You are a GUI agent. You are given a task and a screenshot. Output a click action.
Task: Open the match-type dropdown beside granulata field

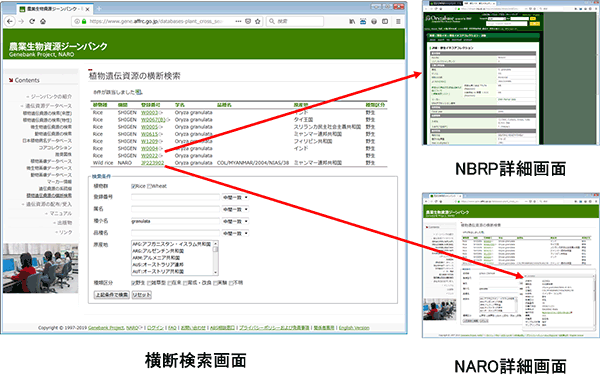coord(235,221)
